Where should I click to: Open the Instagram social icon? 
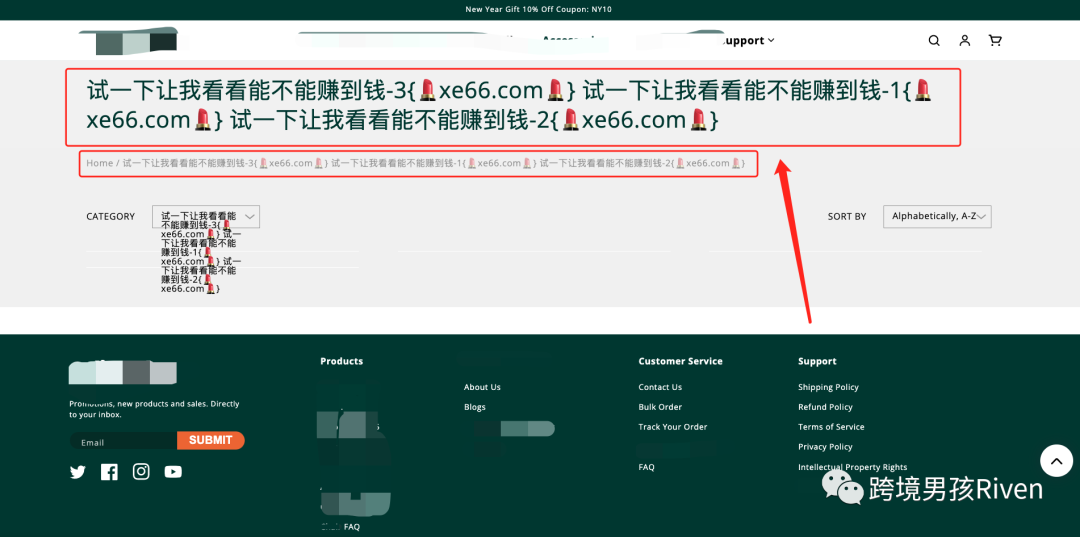pos(141,472)
